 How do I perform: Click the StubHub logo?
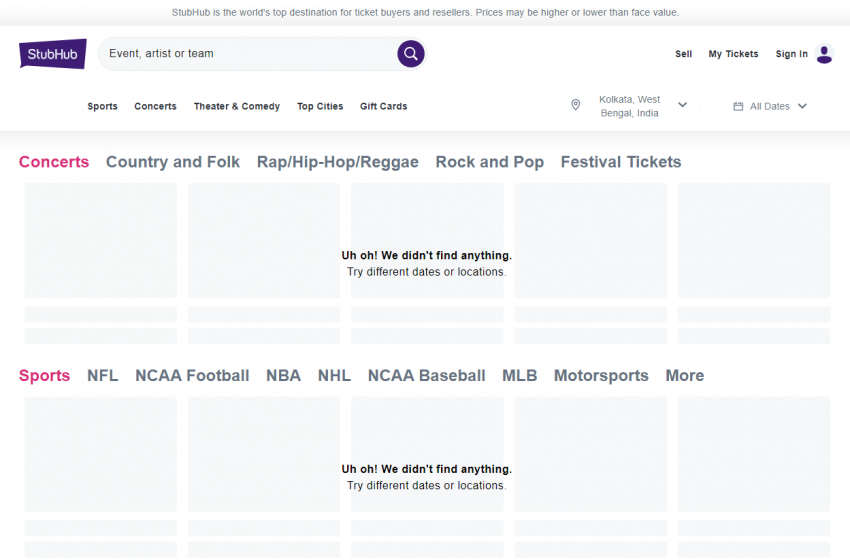[53, 54]
